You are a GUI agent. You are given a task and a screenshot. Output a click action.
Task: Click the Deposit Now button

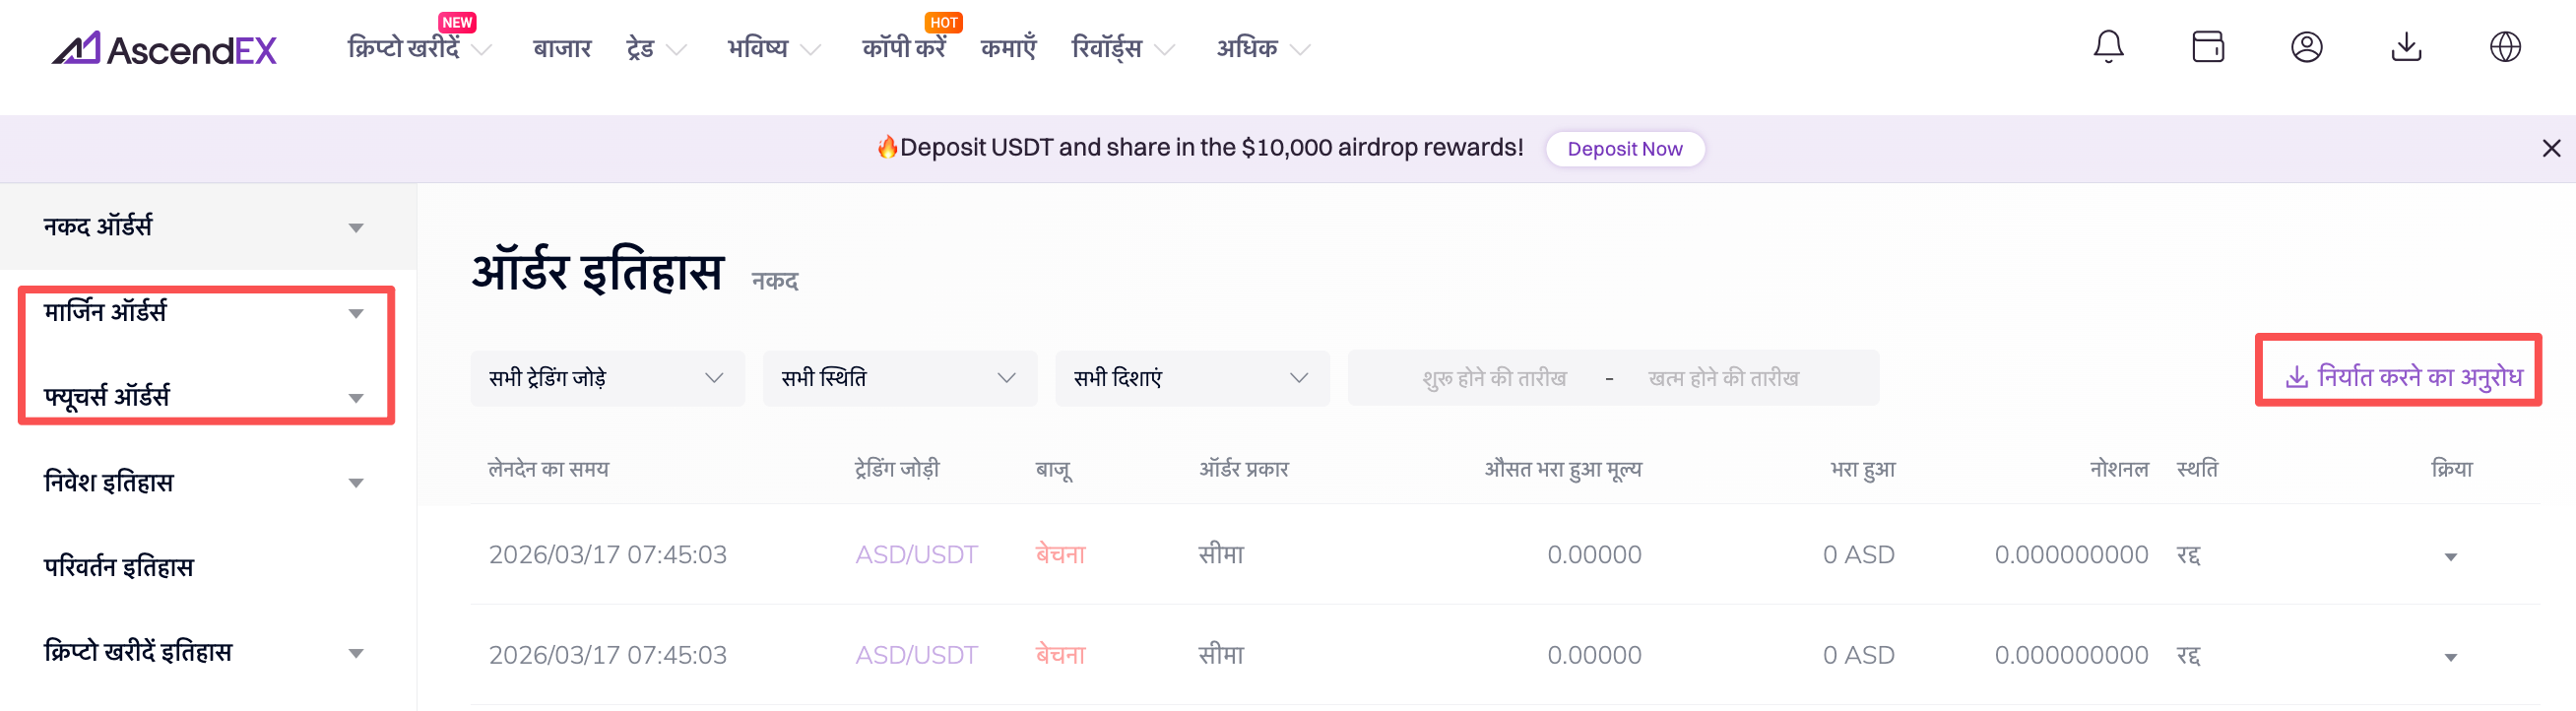coord(1624,149)
